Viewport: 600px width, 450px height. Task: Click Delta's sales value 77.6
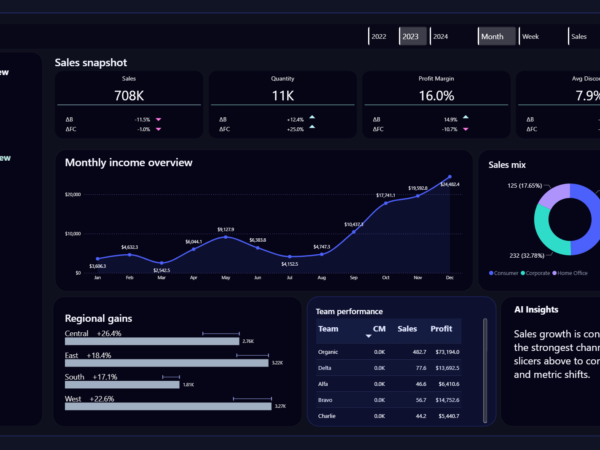[421, 368]
